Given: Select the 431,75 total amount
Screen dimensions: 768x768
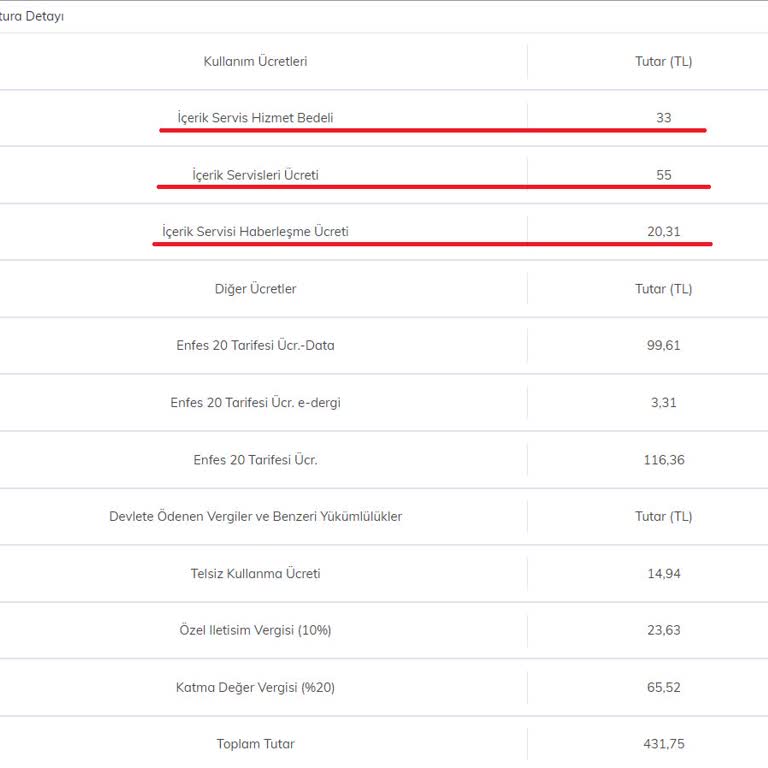Looking at the screenshot, I should pyautogui.click(x=663, y=744).
